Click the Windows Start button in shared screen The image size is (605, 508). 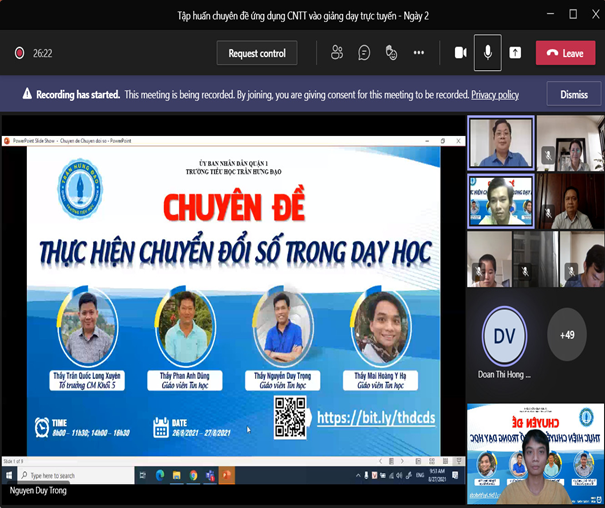click(8, 476)
